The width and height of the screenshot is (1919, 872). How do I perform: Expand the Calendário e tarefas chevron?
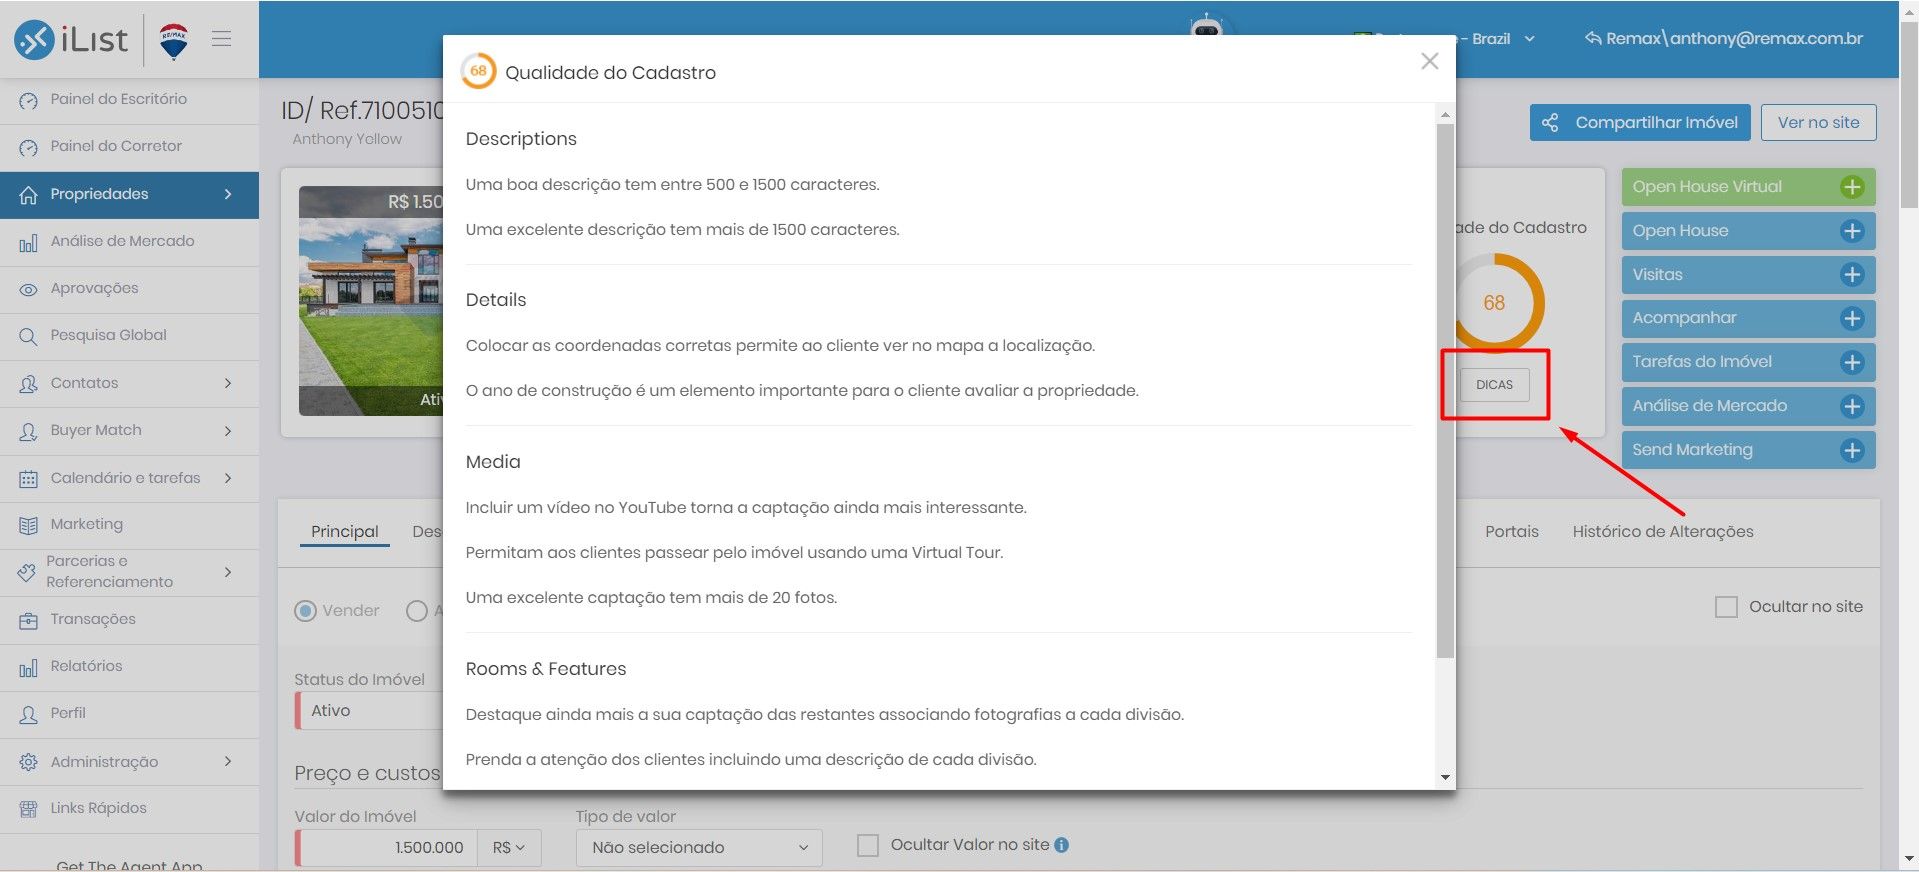(x=228, y=478)
